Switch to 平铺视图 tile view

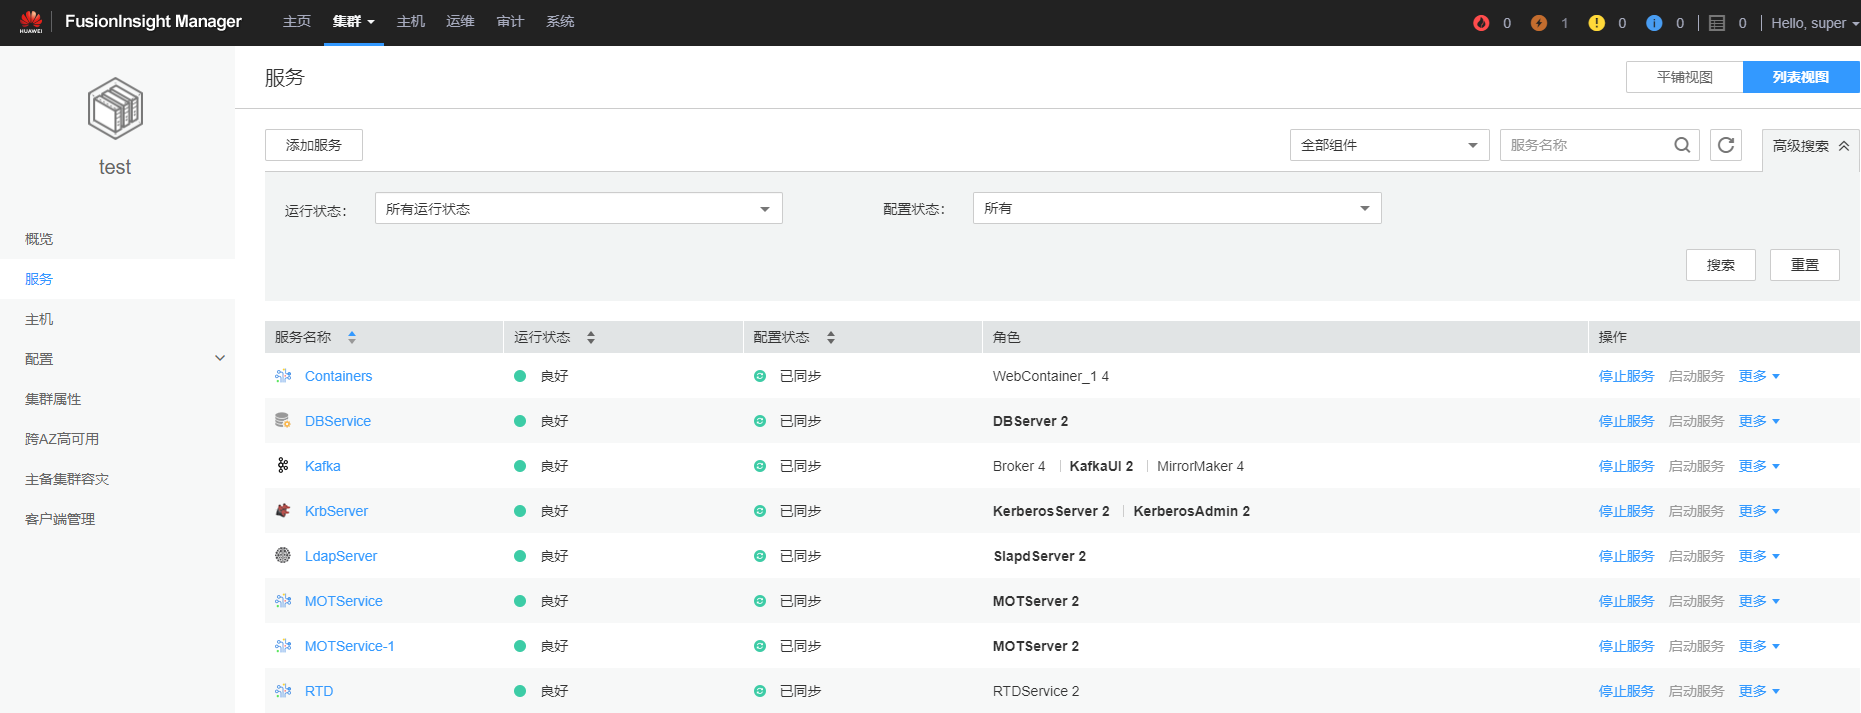tap(1685, 77)
